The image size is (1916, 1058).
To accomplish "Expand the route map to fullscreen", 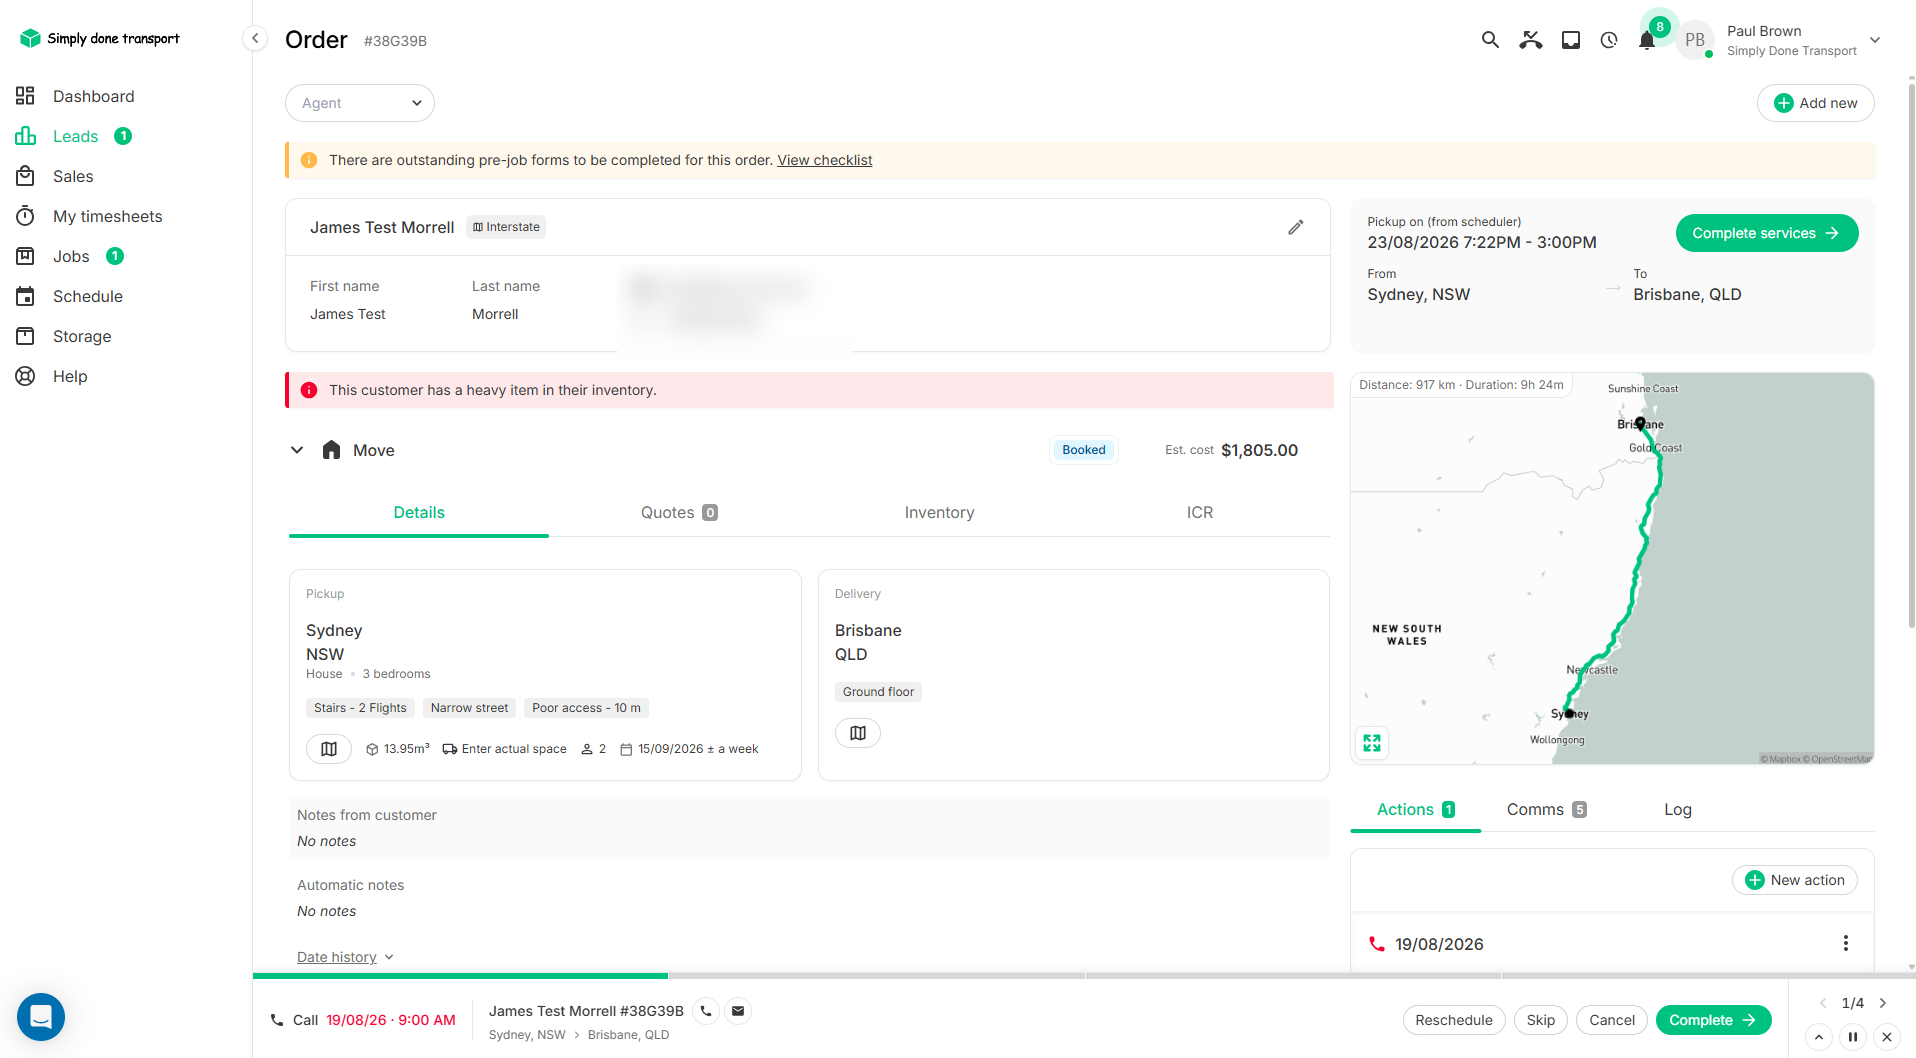I will (x=1372, y=743).
